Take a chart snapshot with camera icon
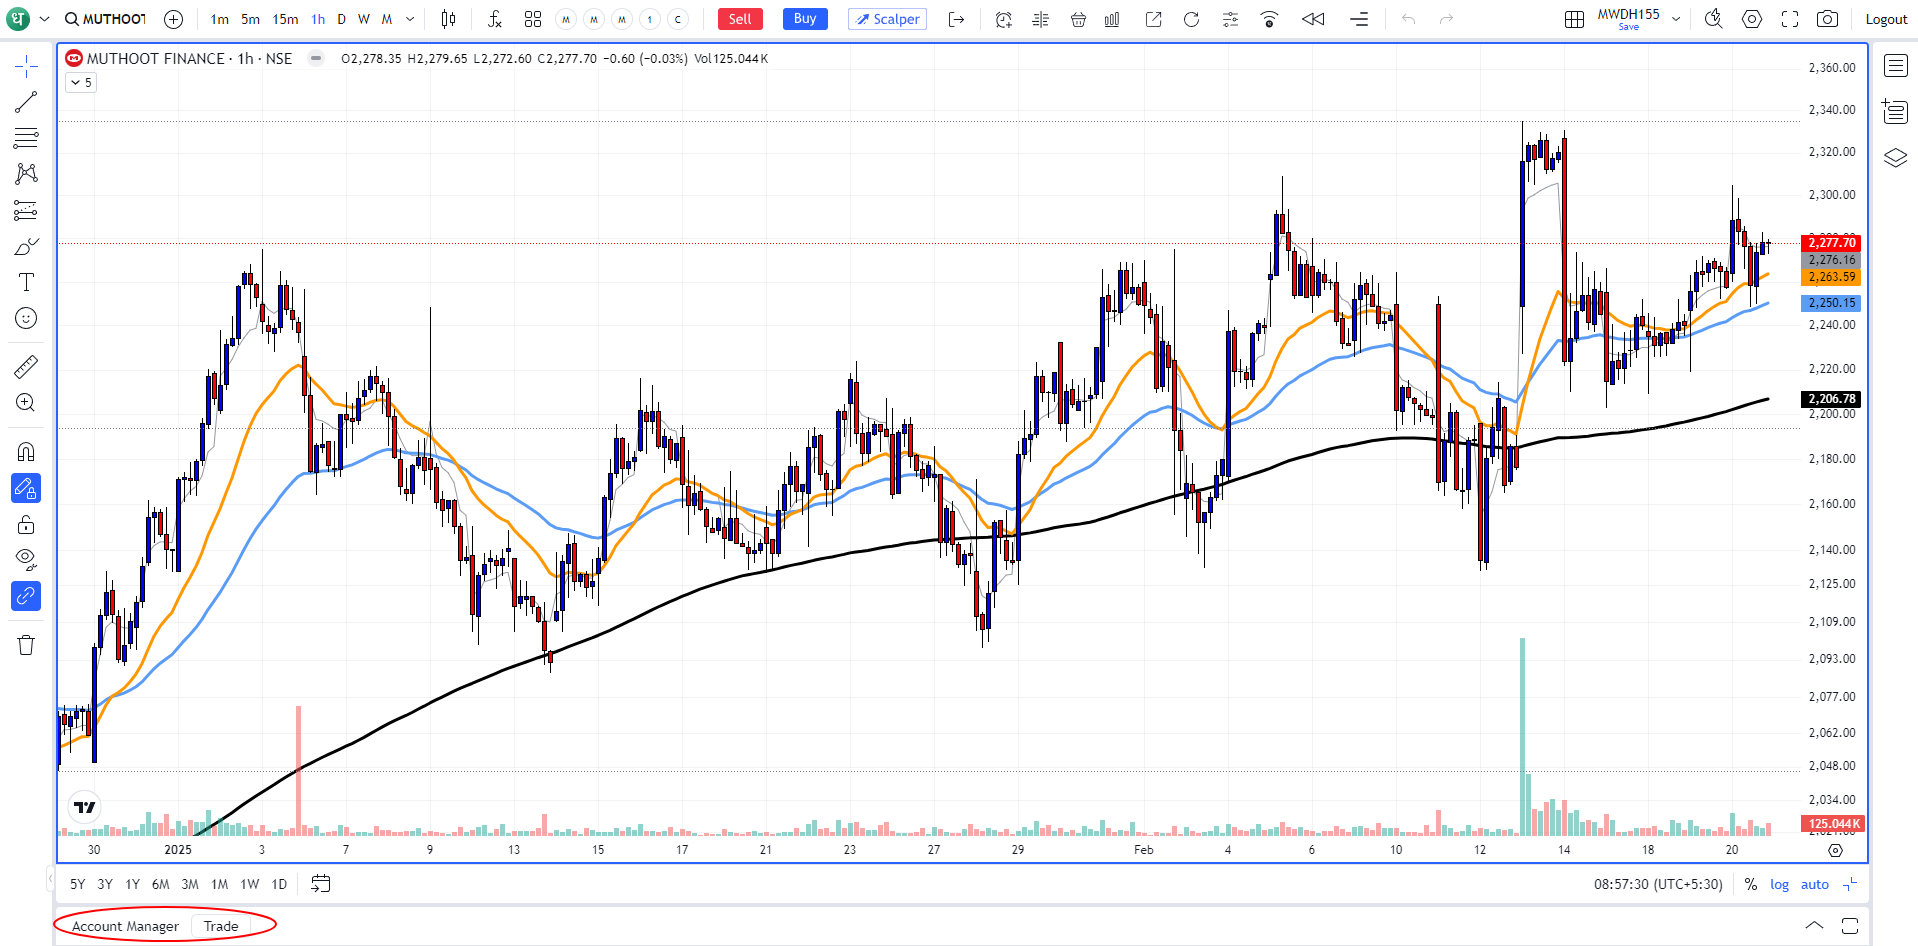 click(1827, 19)
